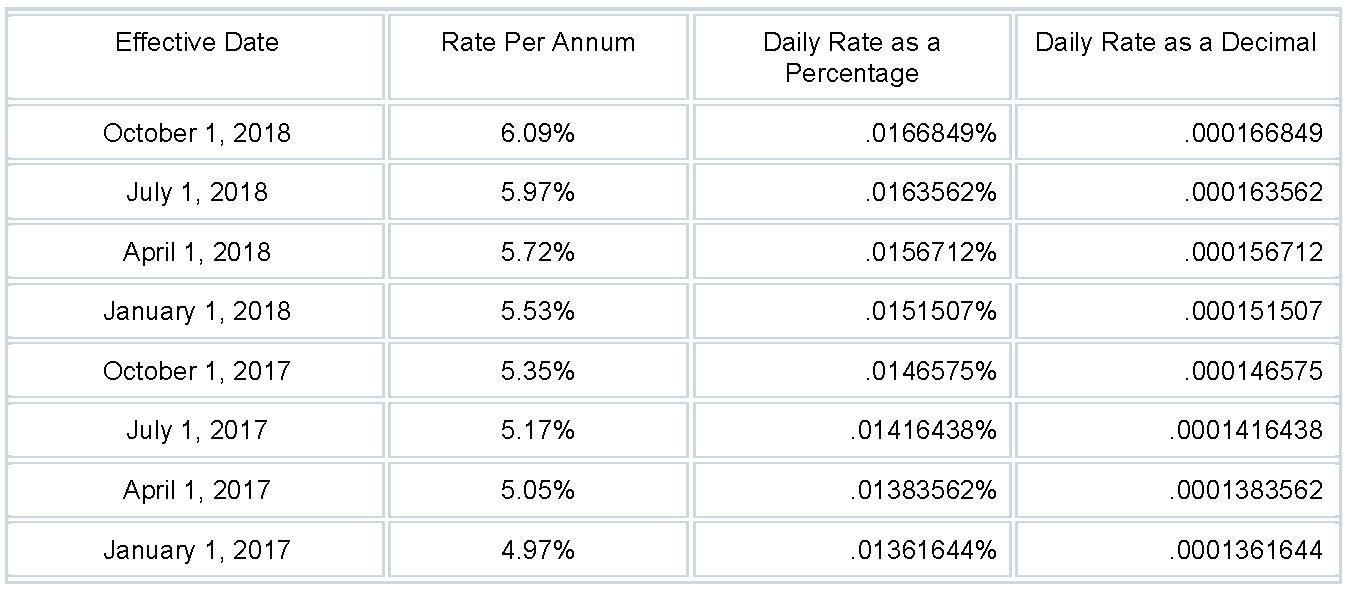Click the .0151507% daily percentage cell
The image size is (1350, 593).
point(930,311)
